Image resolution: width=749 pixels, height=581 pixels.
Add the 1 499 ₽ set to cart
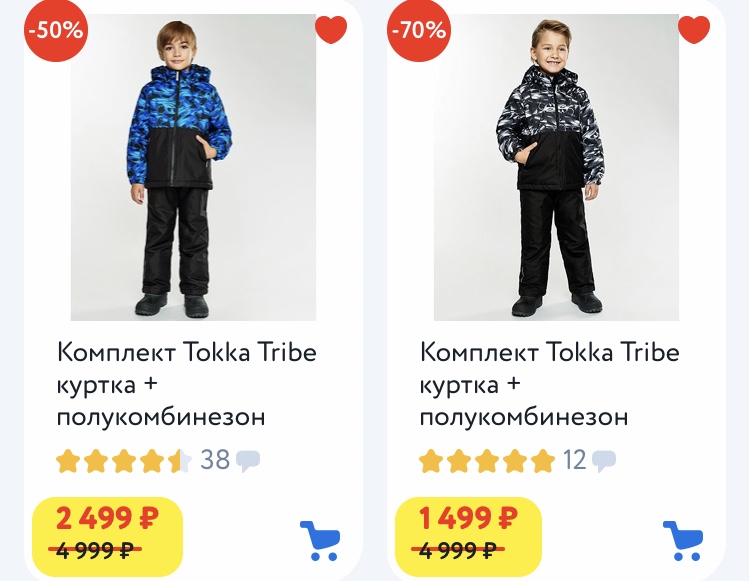point(682,540)
